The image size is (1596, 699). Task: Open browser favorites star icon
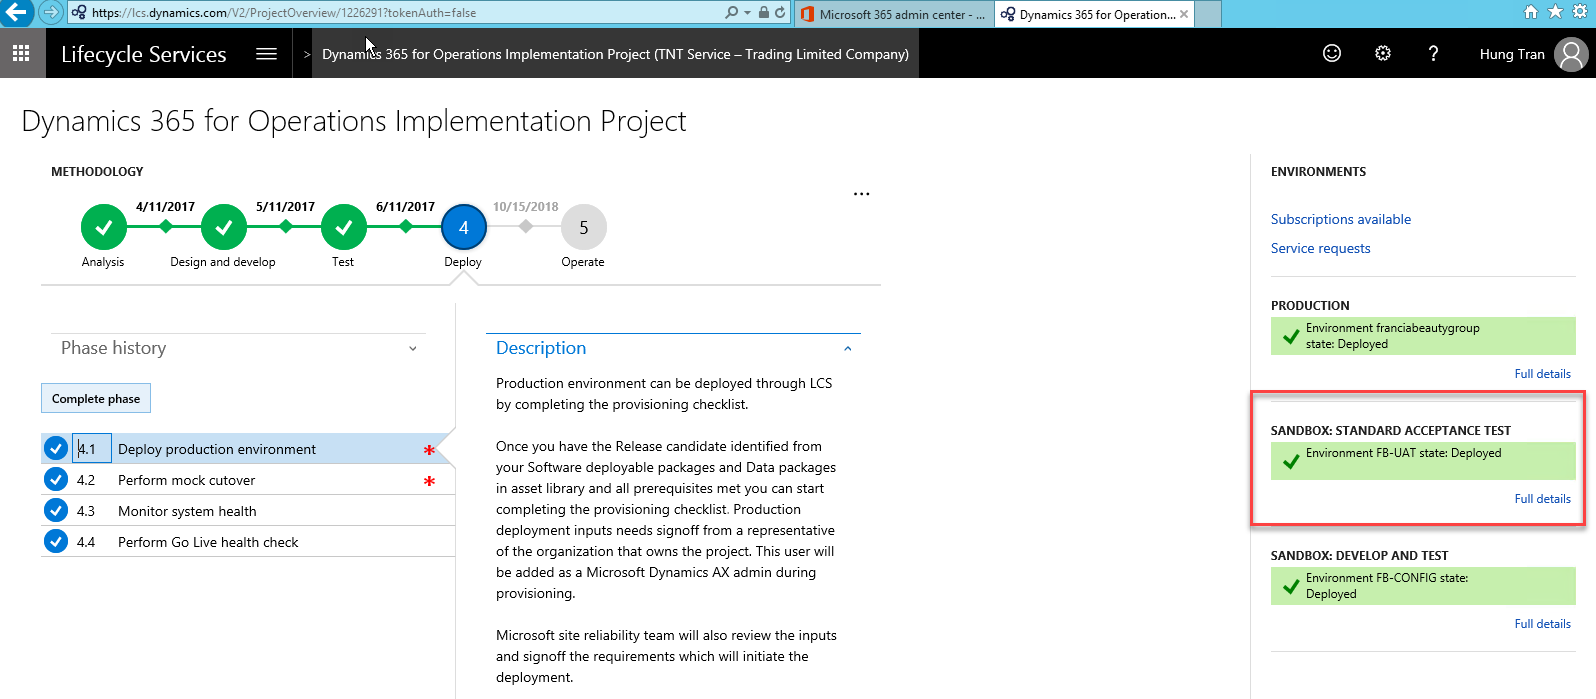pos(1555,12)
